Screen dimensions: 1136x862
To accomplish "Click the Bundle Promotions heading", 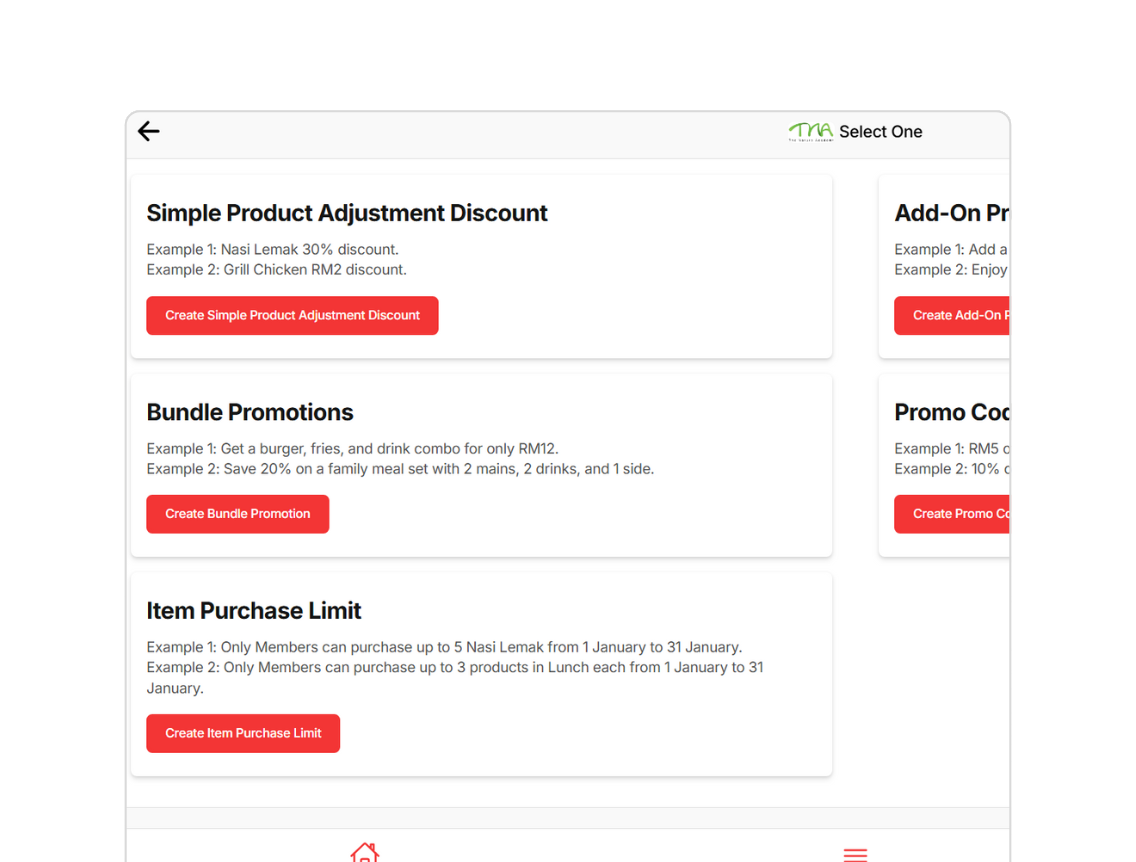I will pyautogui.click(x=250, y=412).
